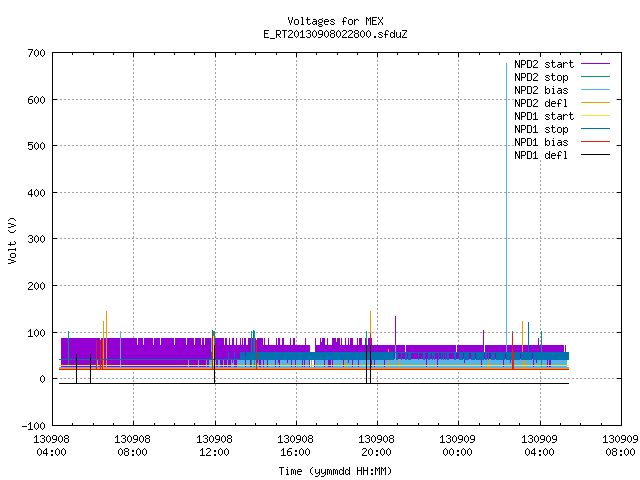Click the green NPD2 stop legend line
Viewport: 640px width, 480px height.
point(595,77)
